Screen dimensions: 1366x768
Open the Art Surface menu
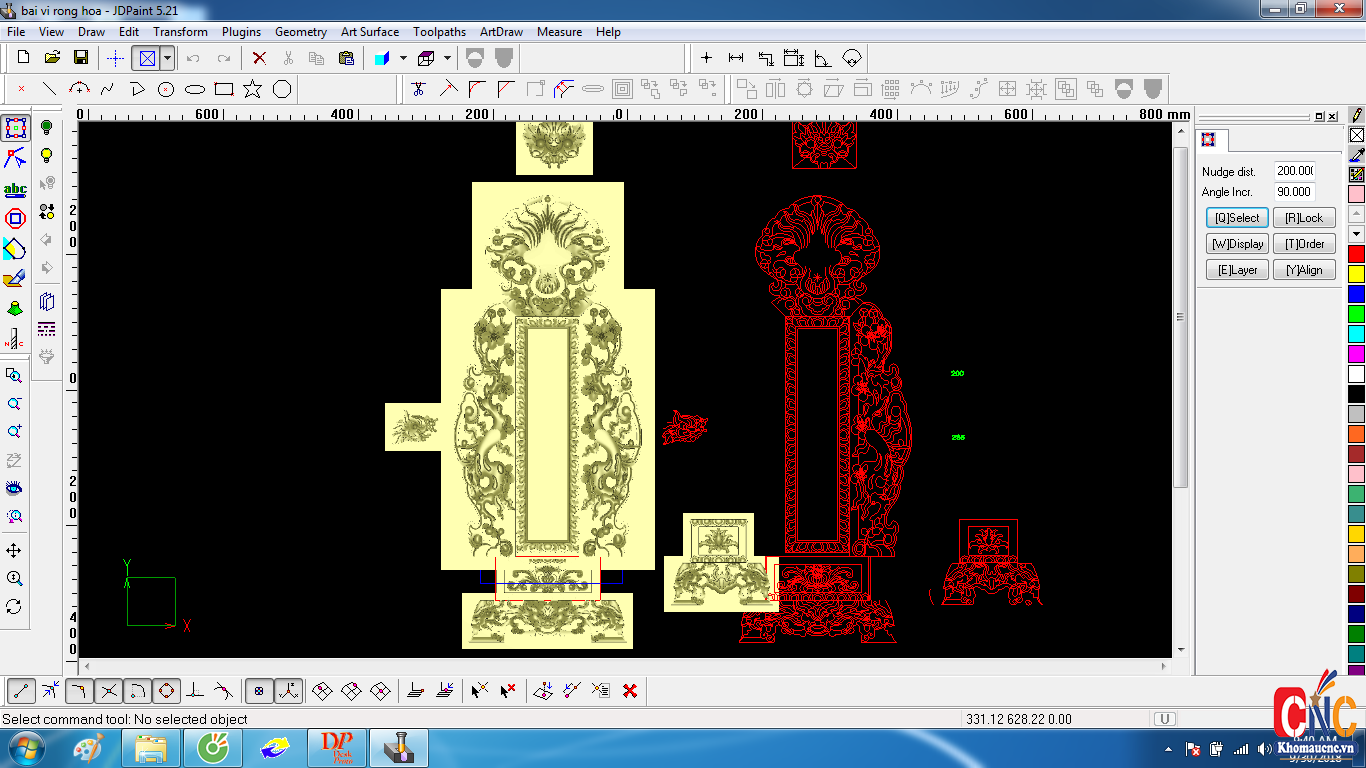click(x=369, y=32)
